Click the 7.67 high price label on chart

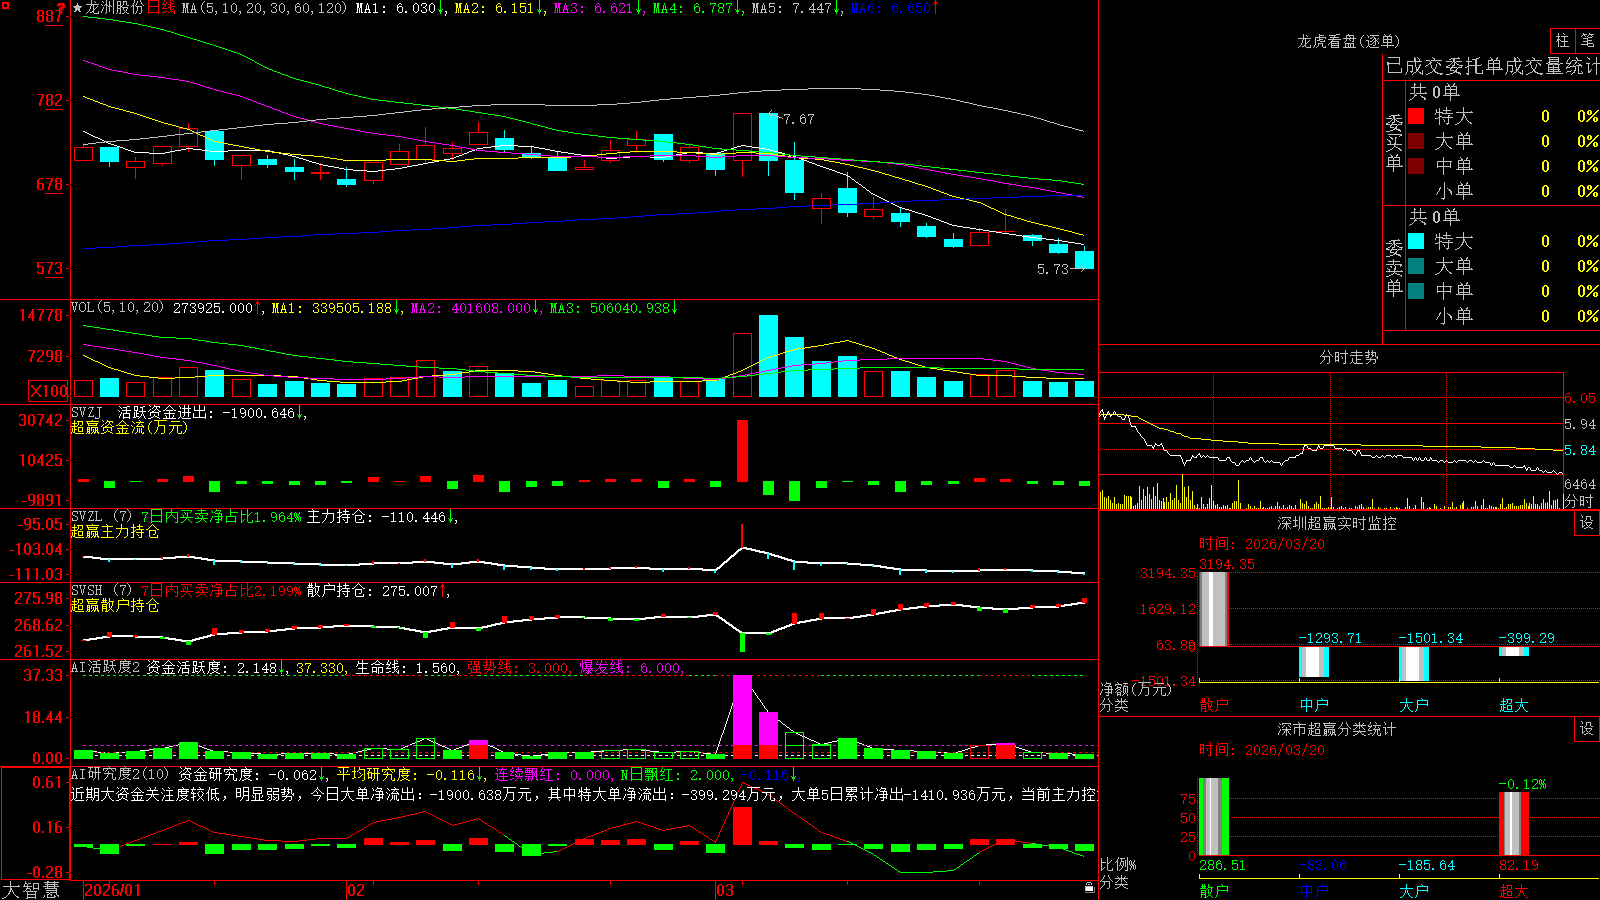coord(799,119)
